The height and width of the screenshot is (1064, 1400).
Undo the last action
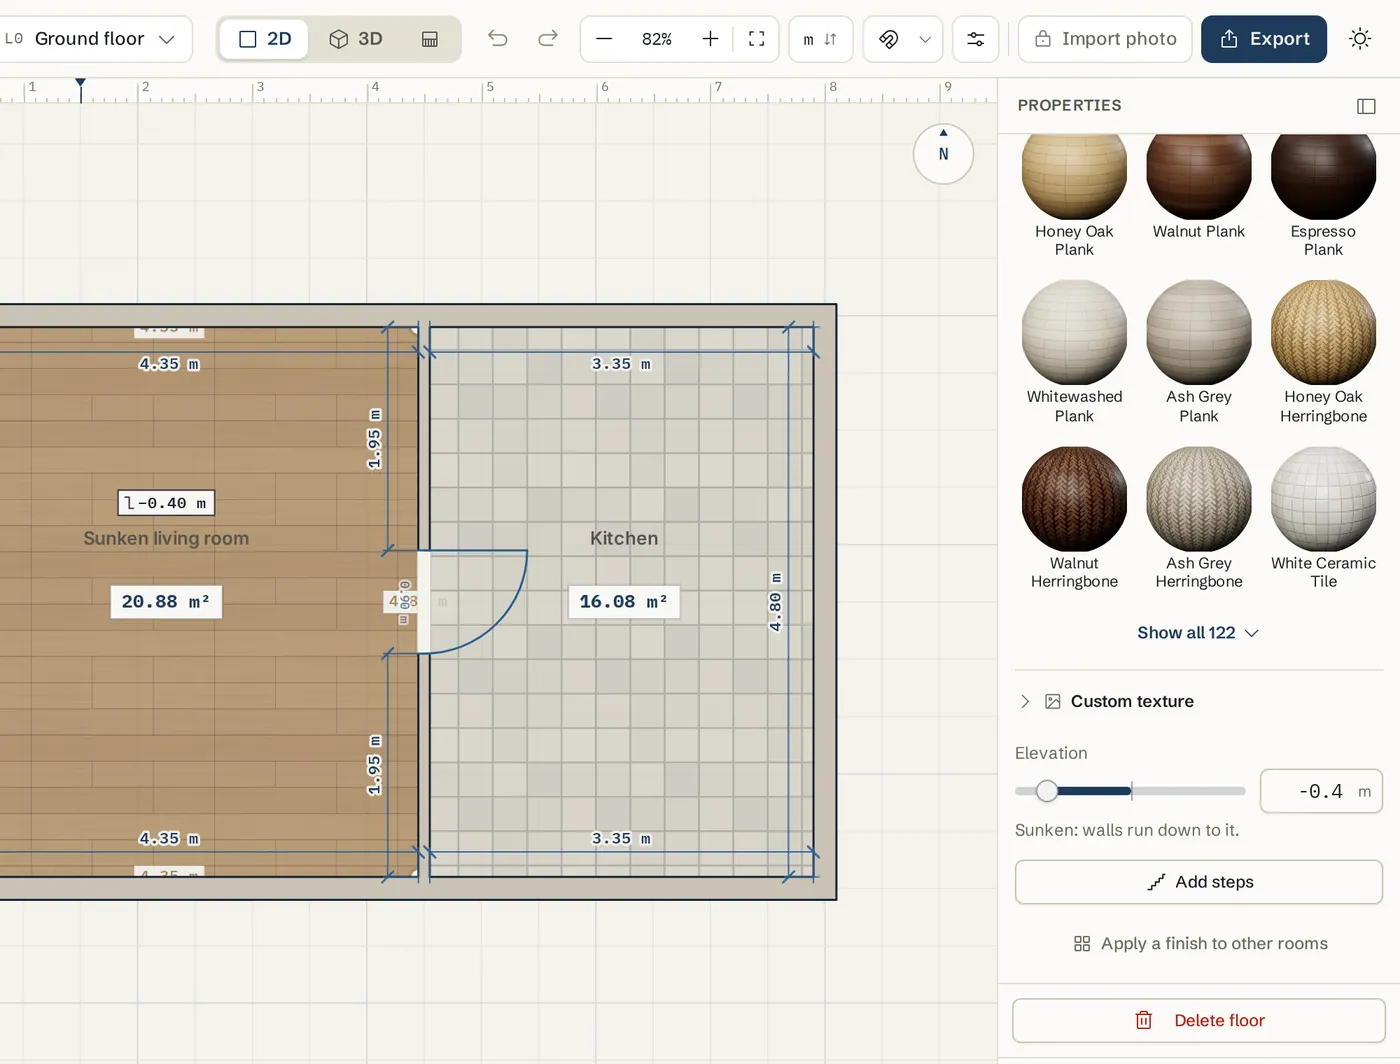pyautogui.click(x=498, y=39)
